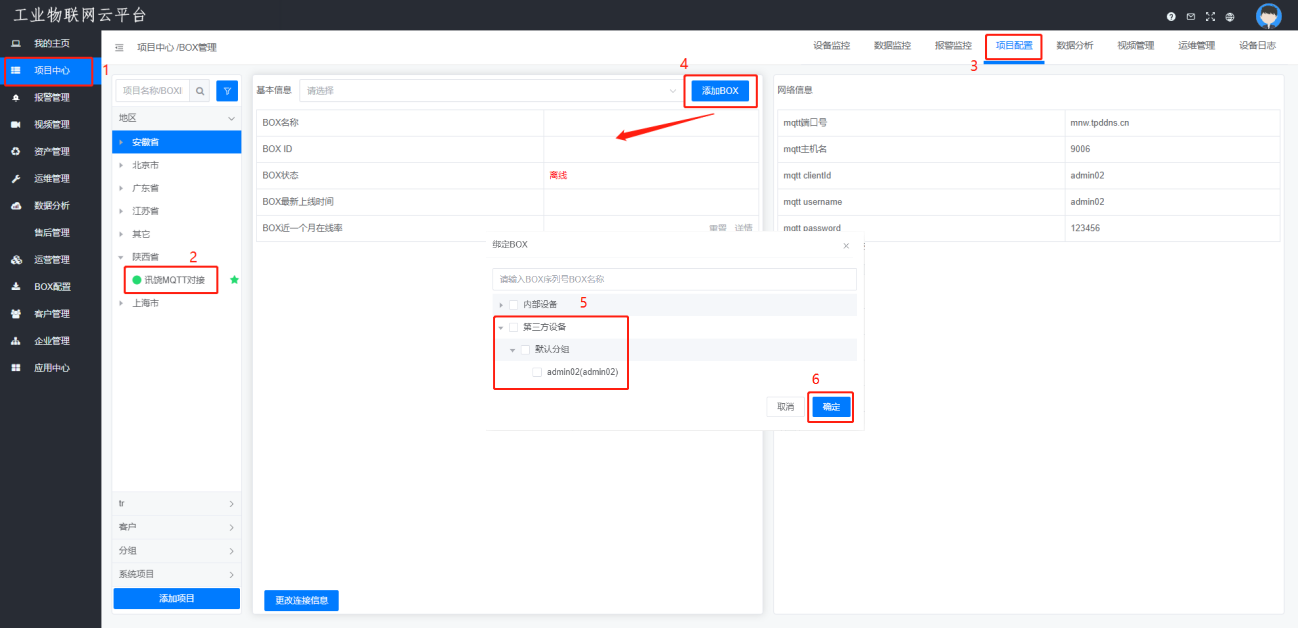The width and height of the screenshot is (1298, 628).
Task: Close the 绑定BOX dialog
Action: pos(846,245)
